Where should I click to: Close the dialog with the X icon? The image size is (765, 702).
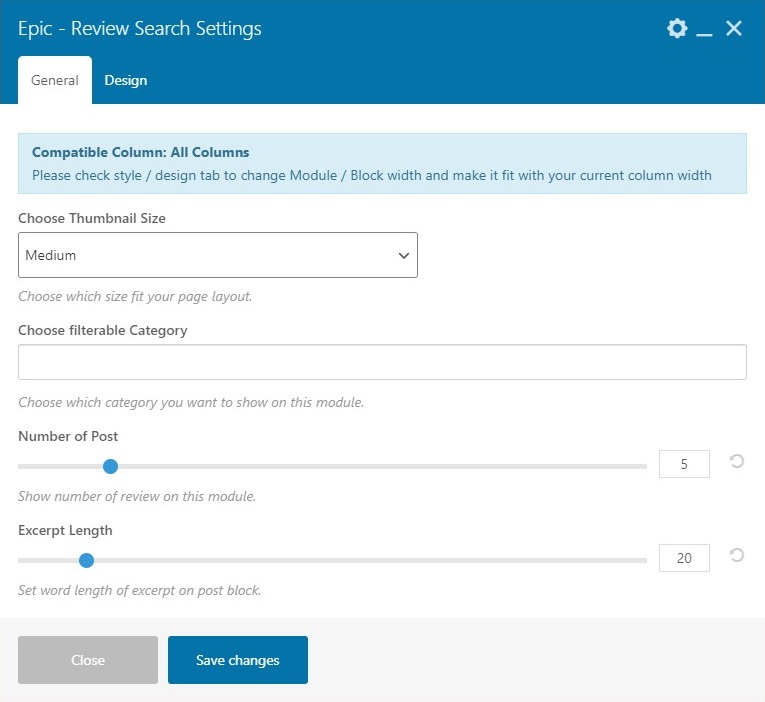point(734,28)
